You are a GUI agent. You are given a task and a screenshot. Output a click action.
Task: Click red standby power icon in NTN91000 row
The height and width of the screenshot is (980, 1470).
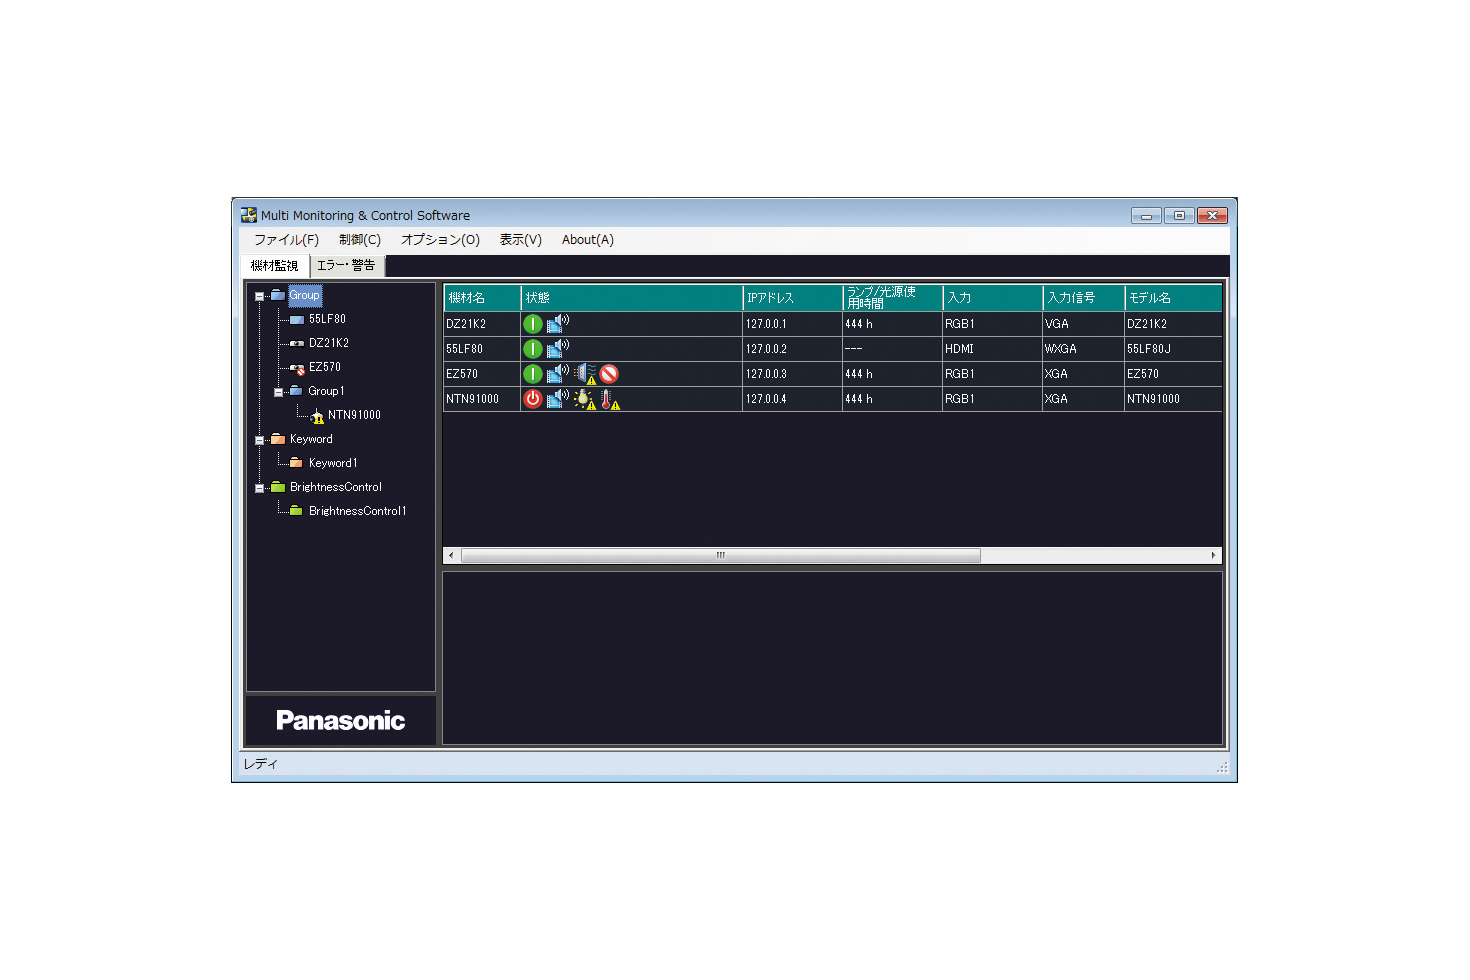click(x=533, y=399)
